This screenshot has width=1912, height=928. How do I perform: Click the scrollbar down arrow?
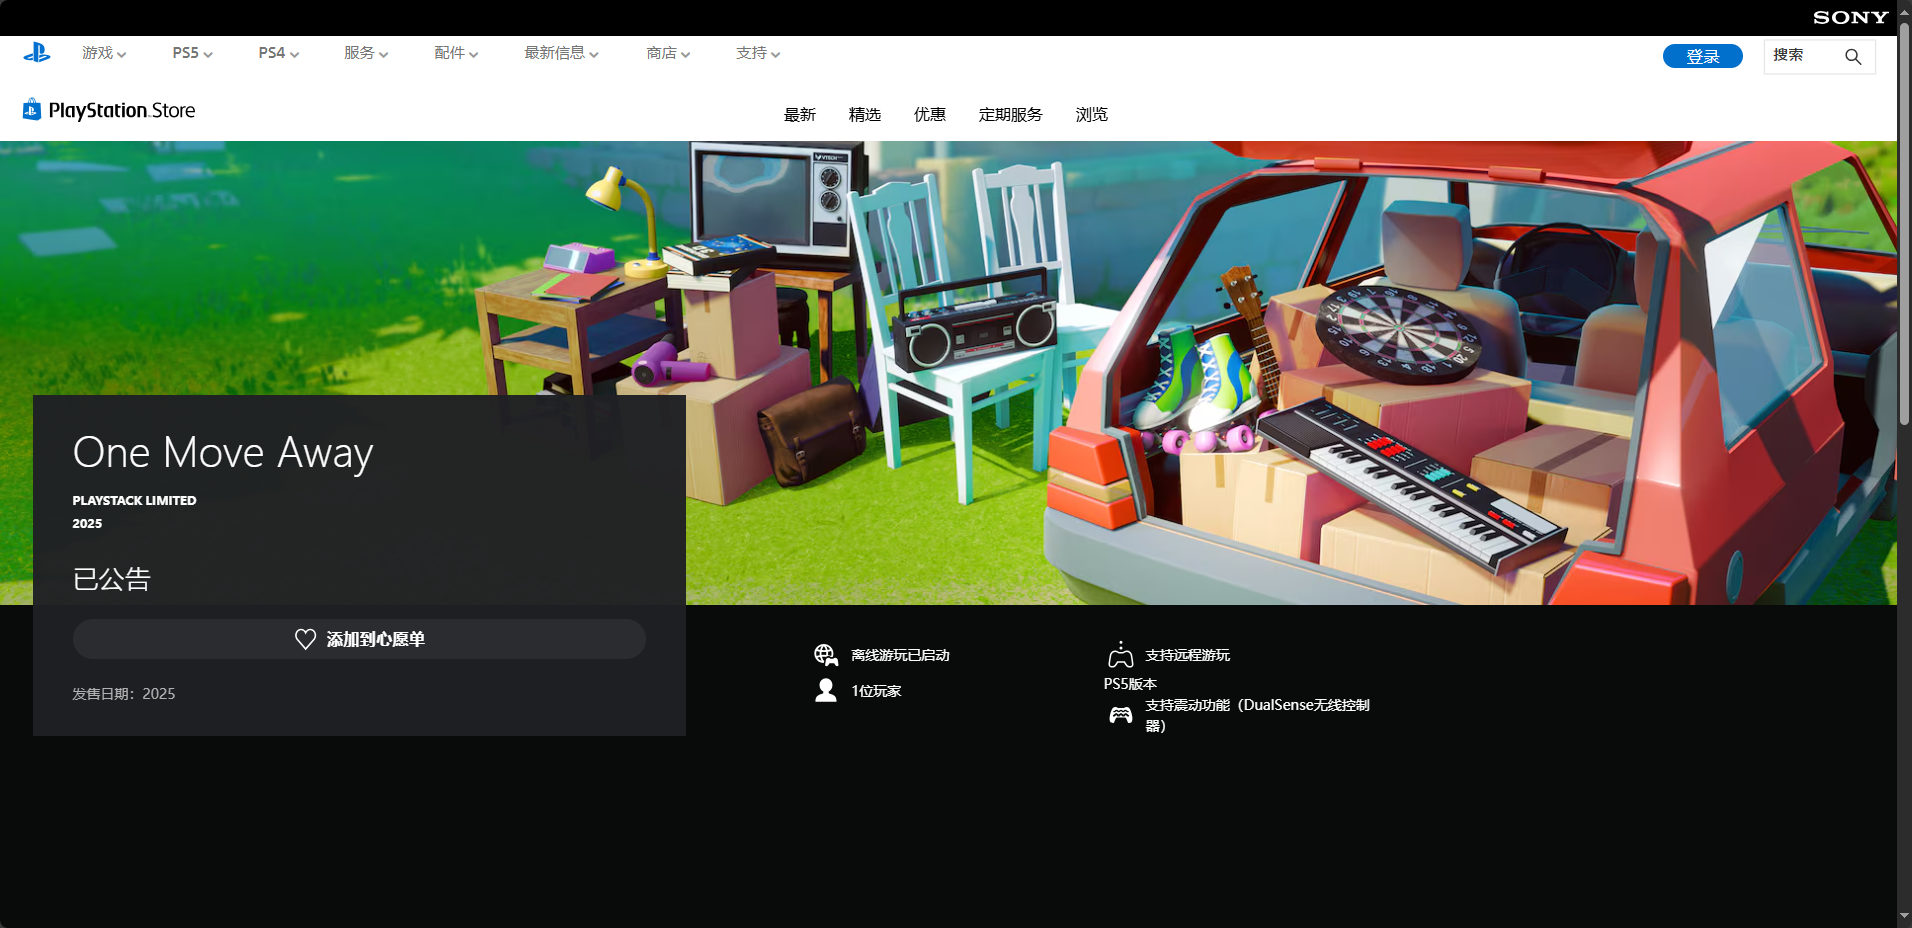(x=1905, y=916)
